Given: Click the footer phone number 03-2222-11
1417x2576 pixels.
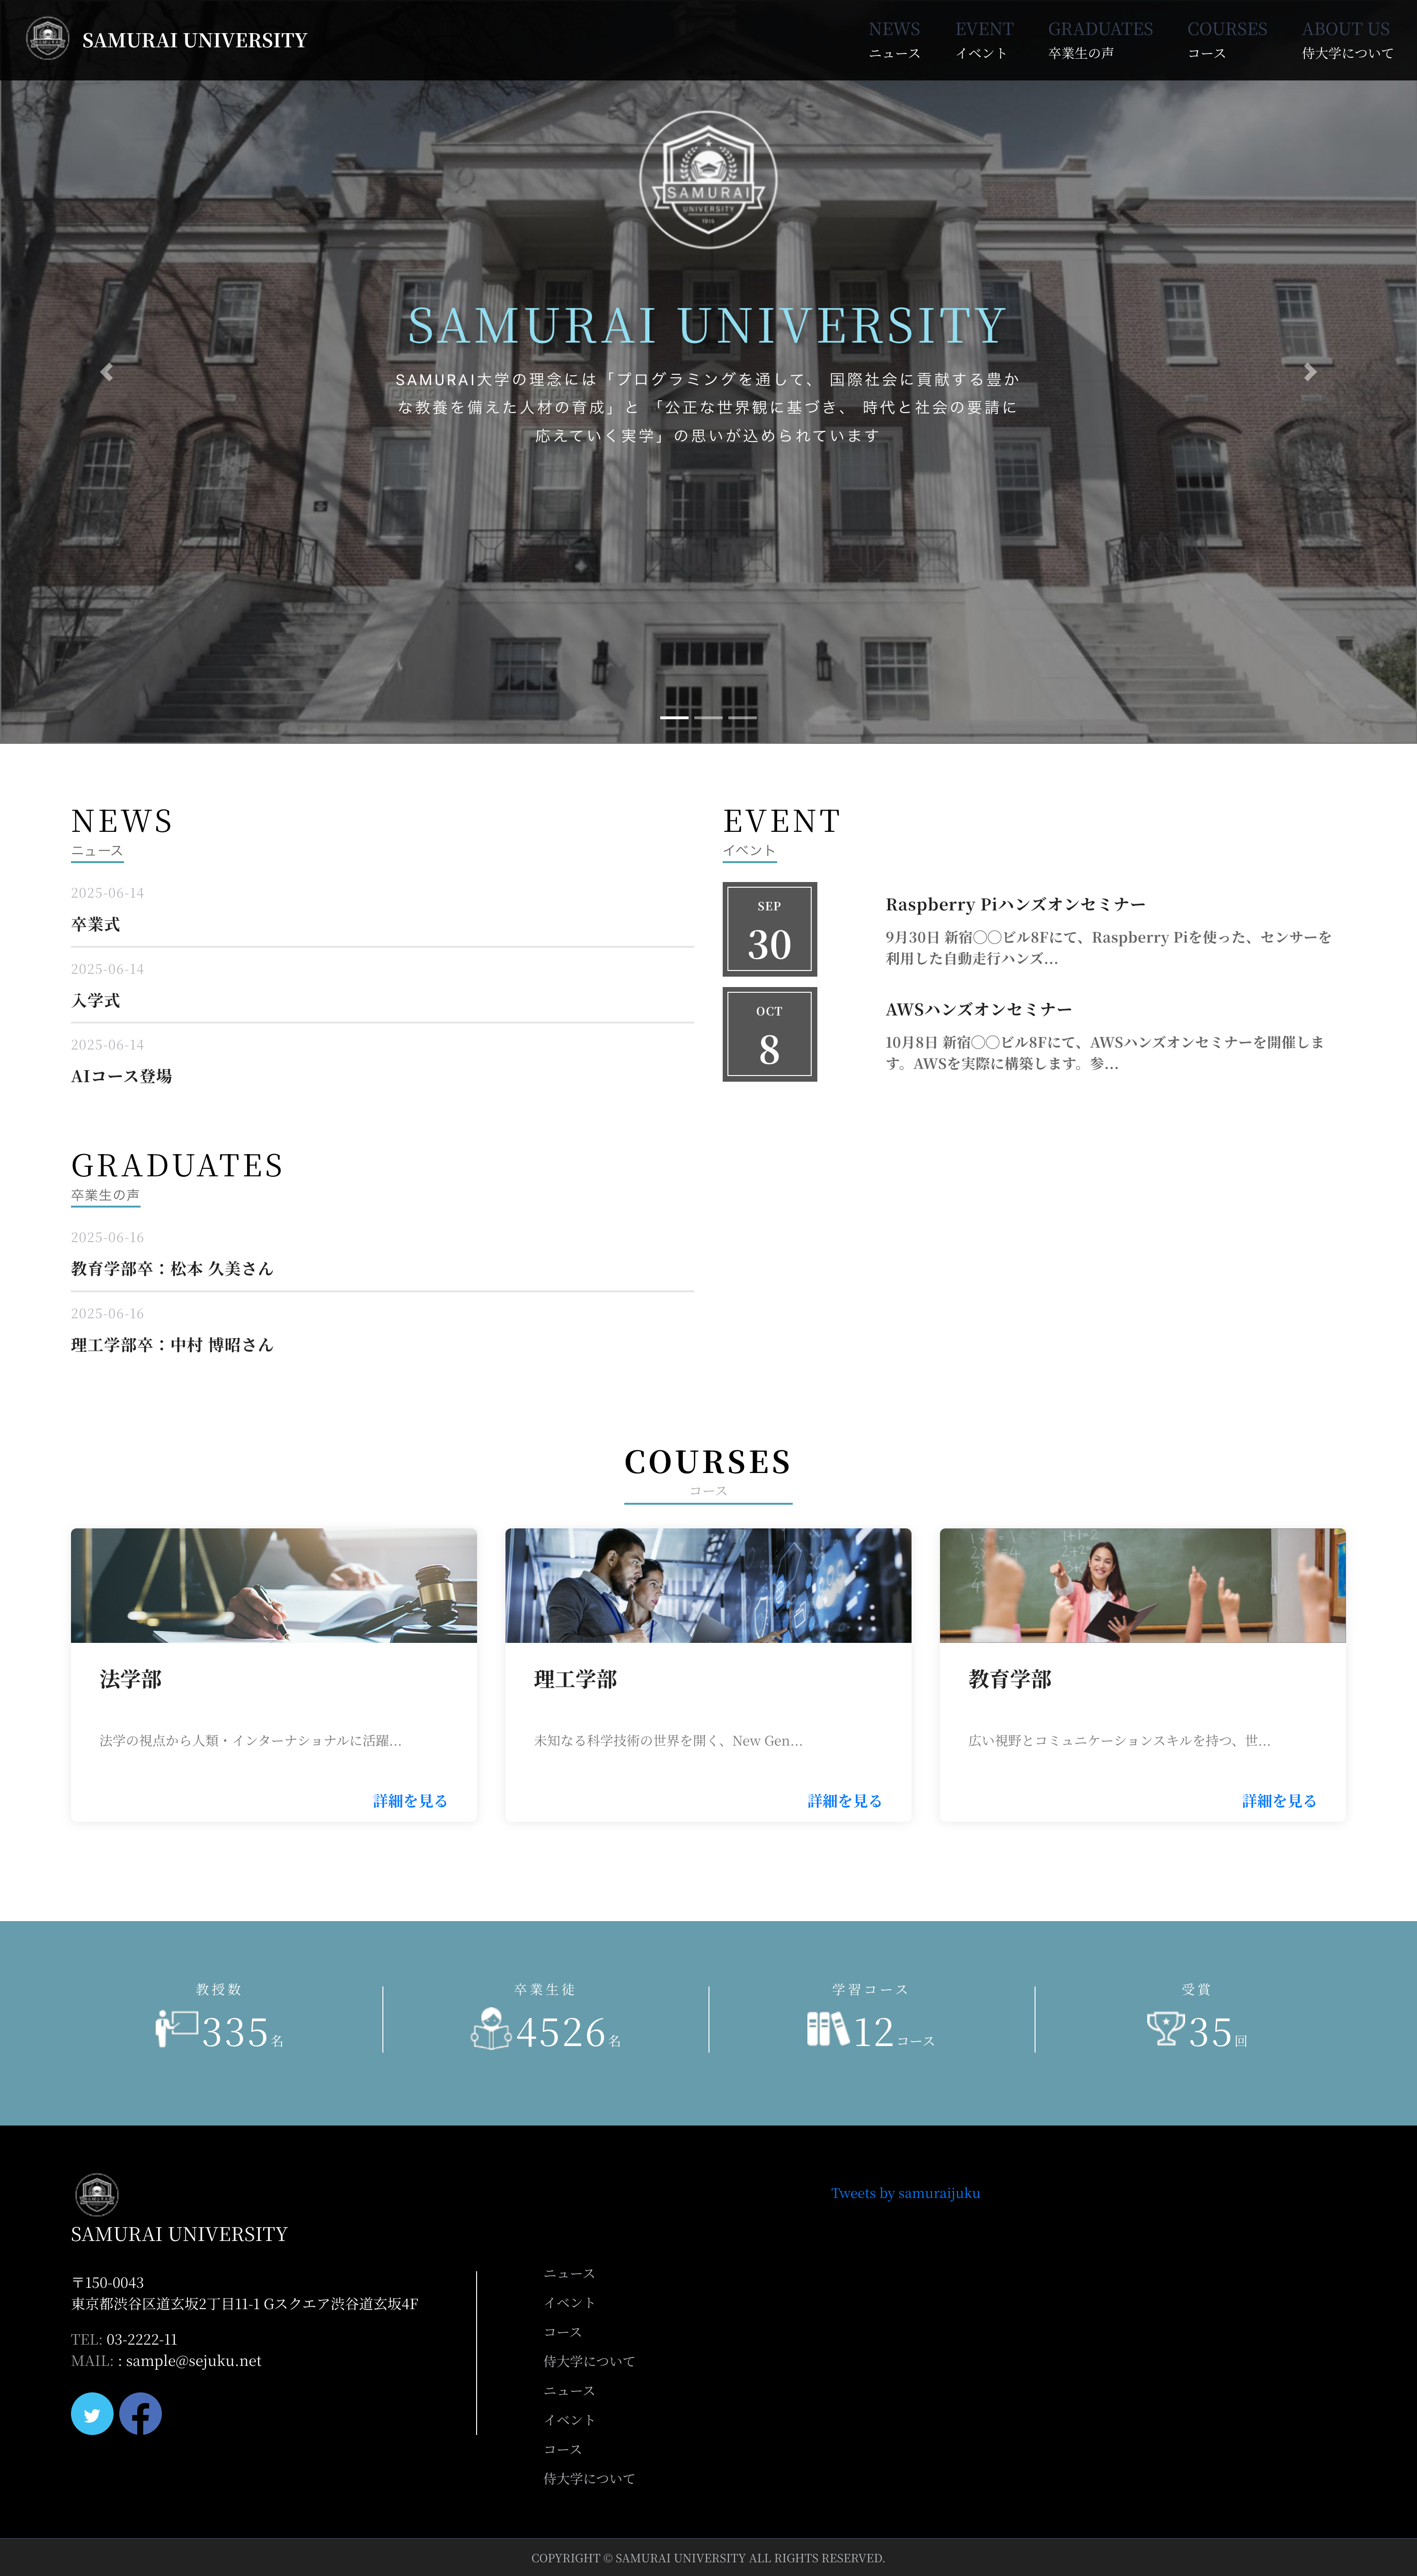Looking at the screenshot, I should click(141, 2339).
